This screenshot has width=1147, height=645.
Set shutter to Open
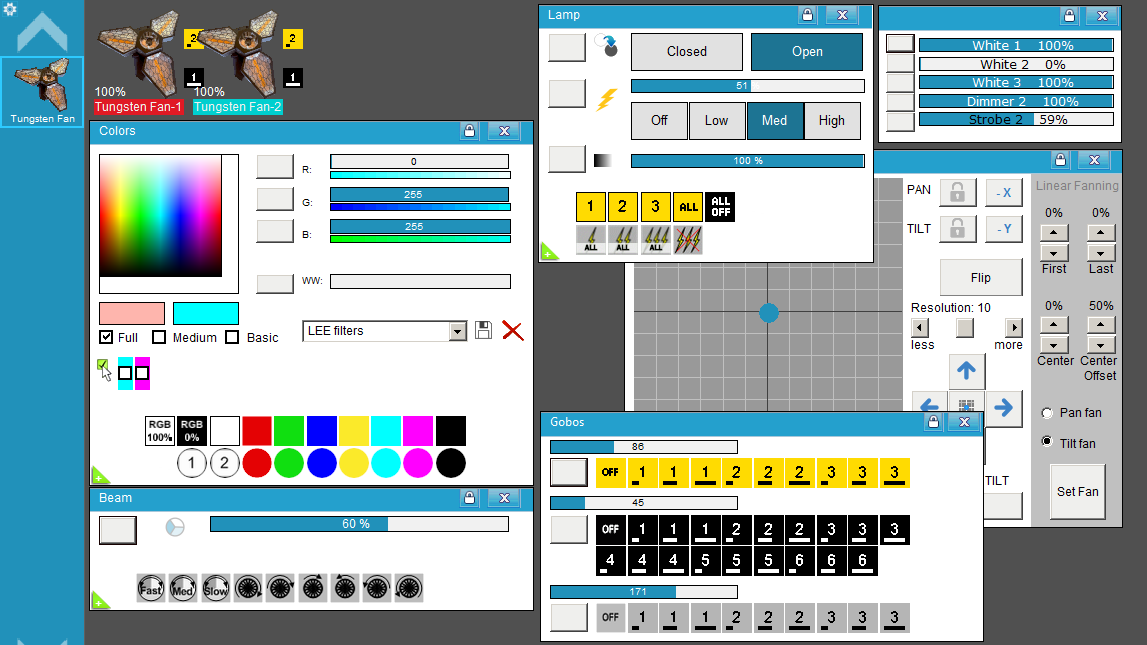coord(807,52)
